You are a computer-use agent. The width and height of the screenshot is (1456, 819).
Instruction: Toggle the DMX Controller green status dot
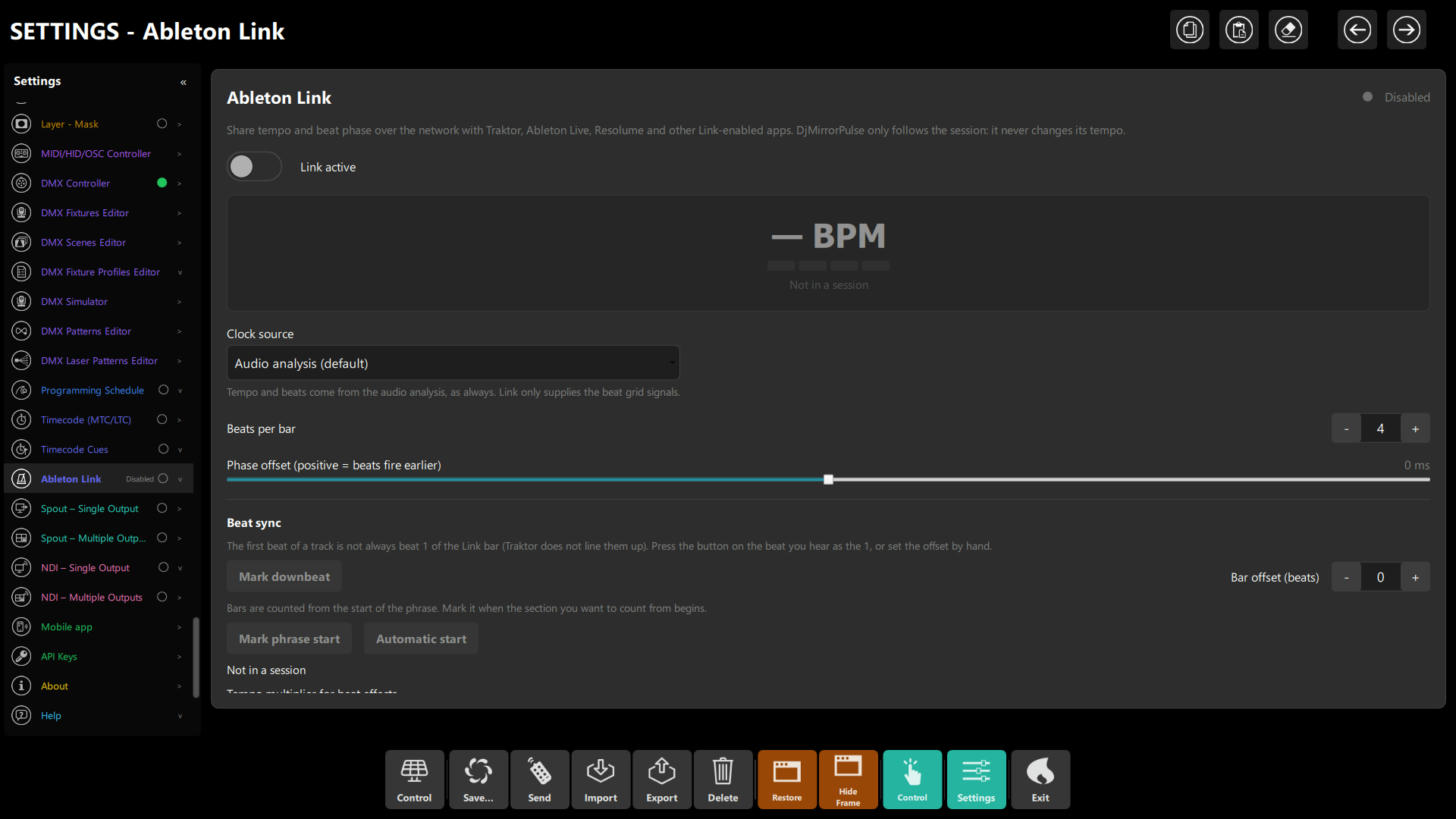click(162, 183)
